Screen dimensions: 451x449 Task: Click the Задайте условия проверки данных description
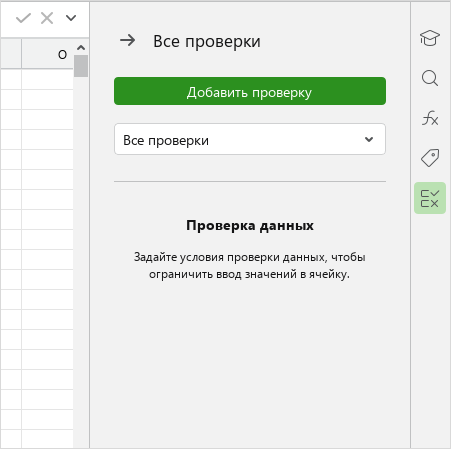pyautogui.click(x=250, y=266)
